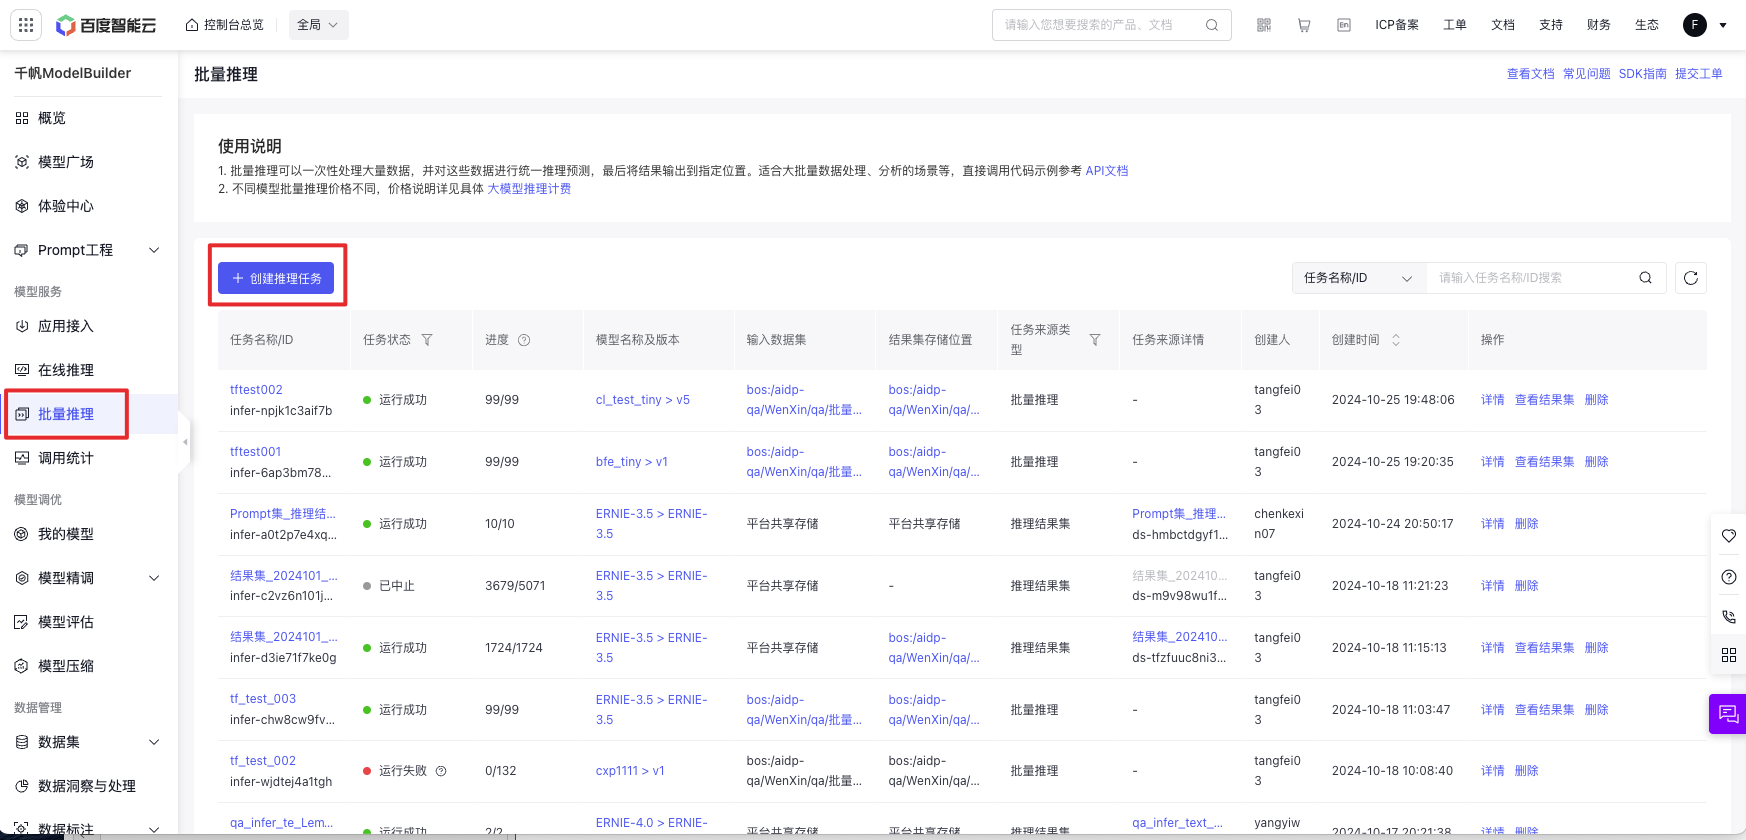Open the 工单 menu

1455,25
